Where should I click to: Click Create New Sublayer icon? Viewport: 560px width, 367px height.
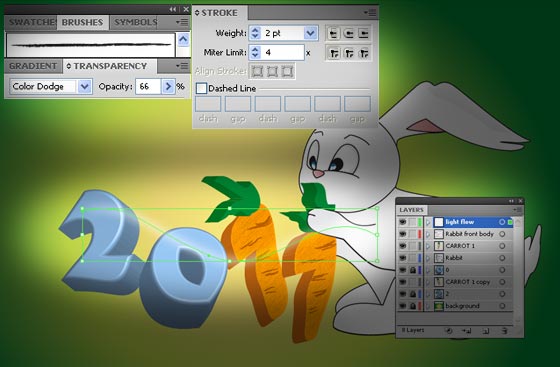[x=466, y=331]
